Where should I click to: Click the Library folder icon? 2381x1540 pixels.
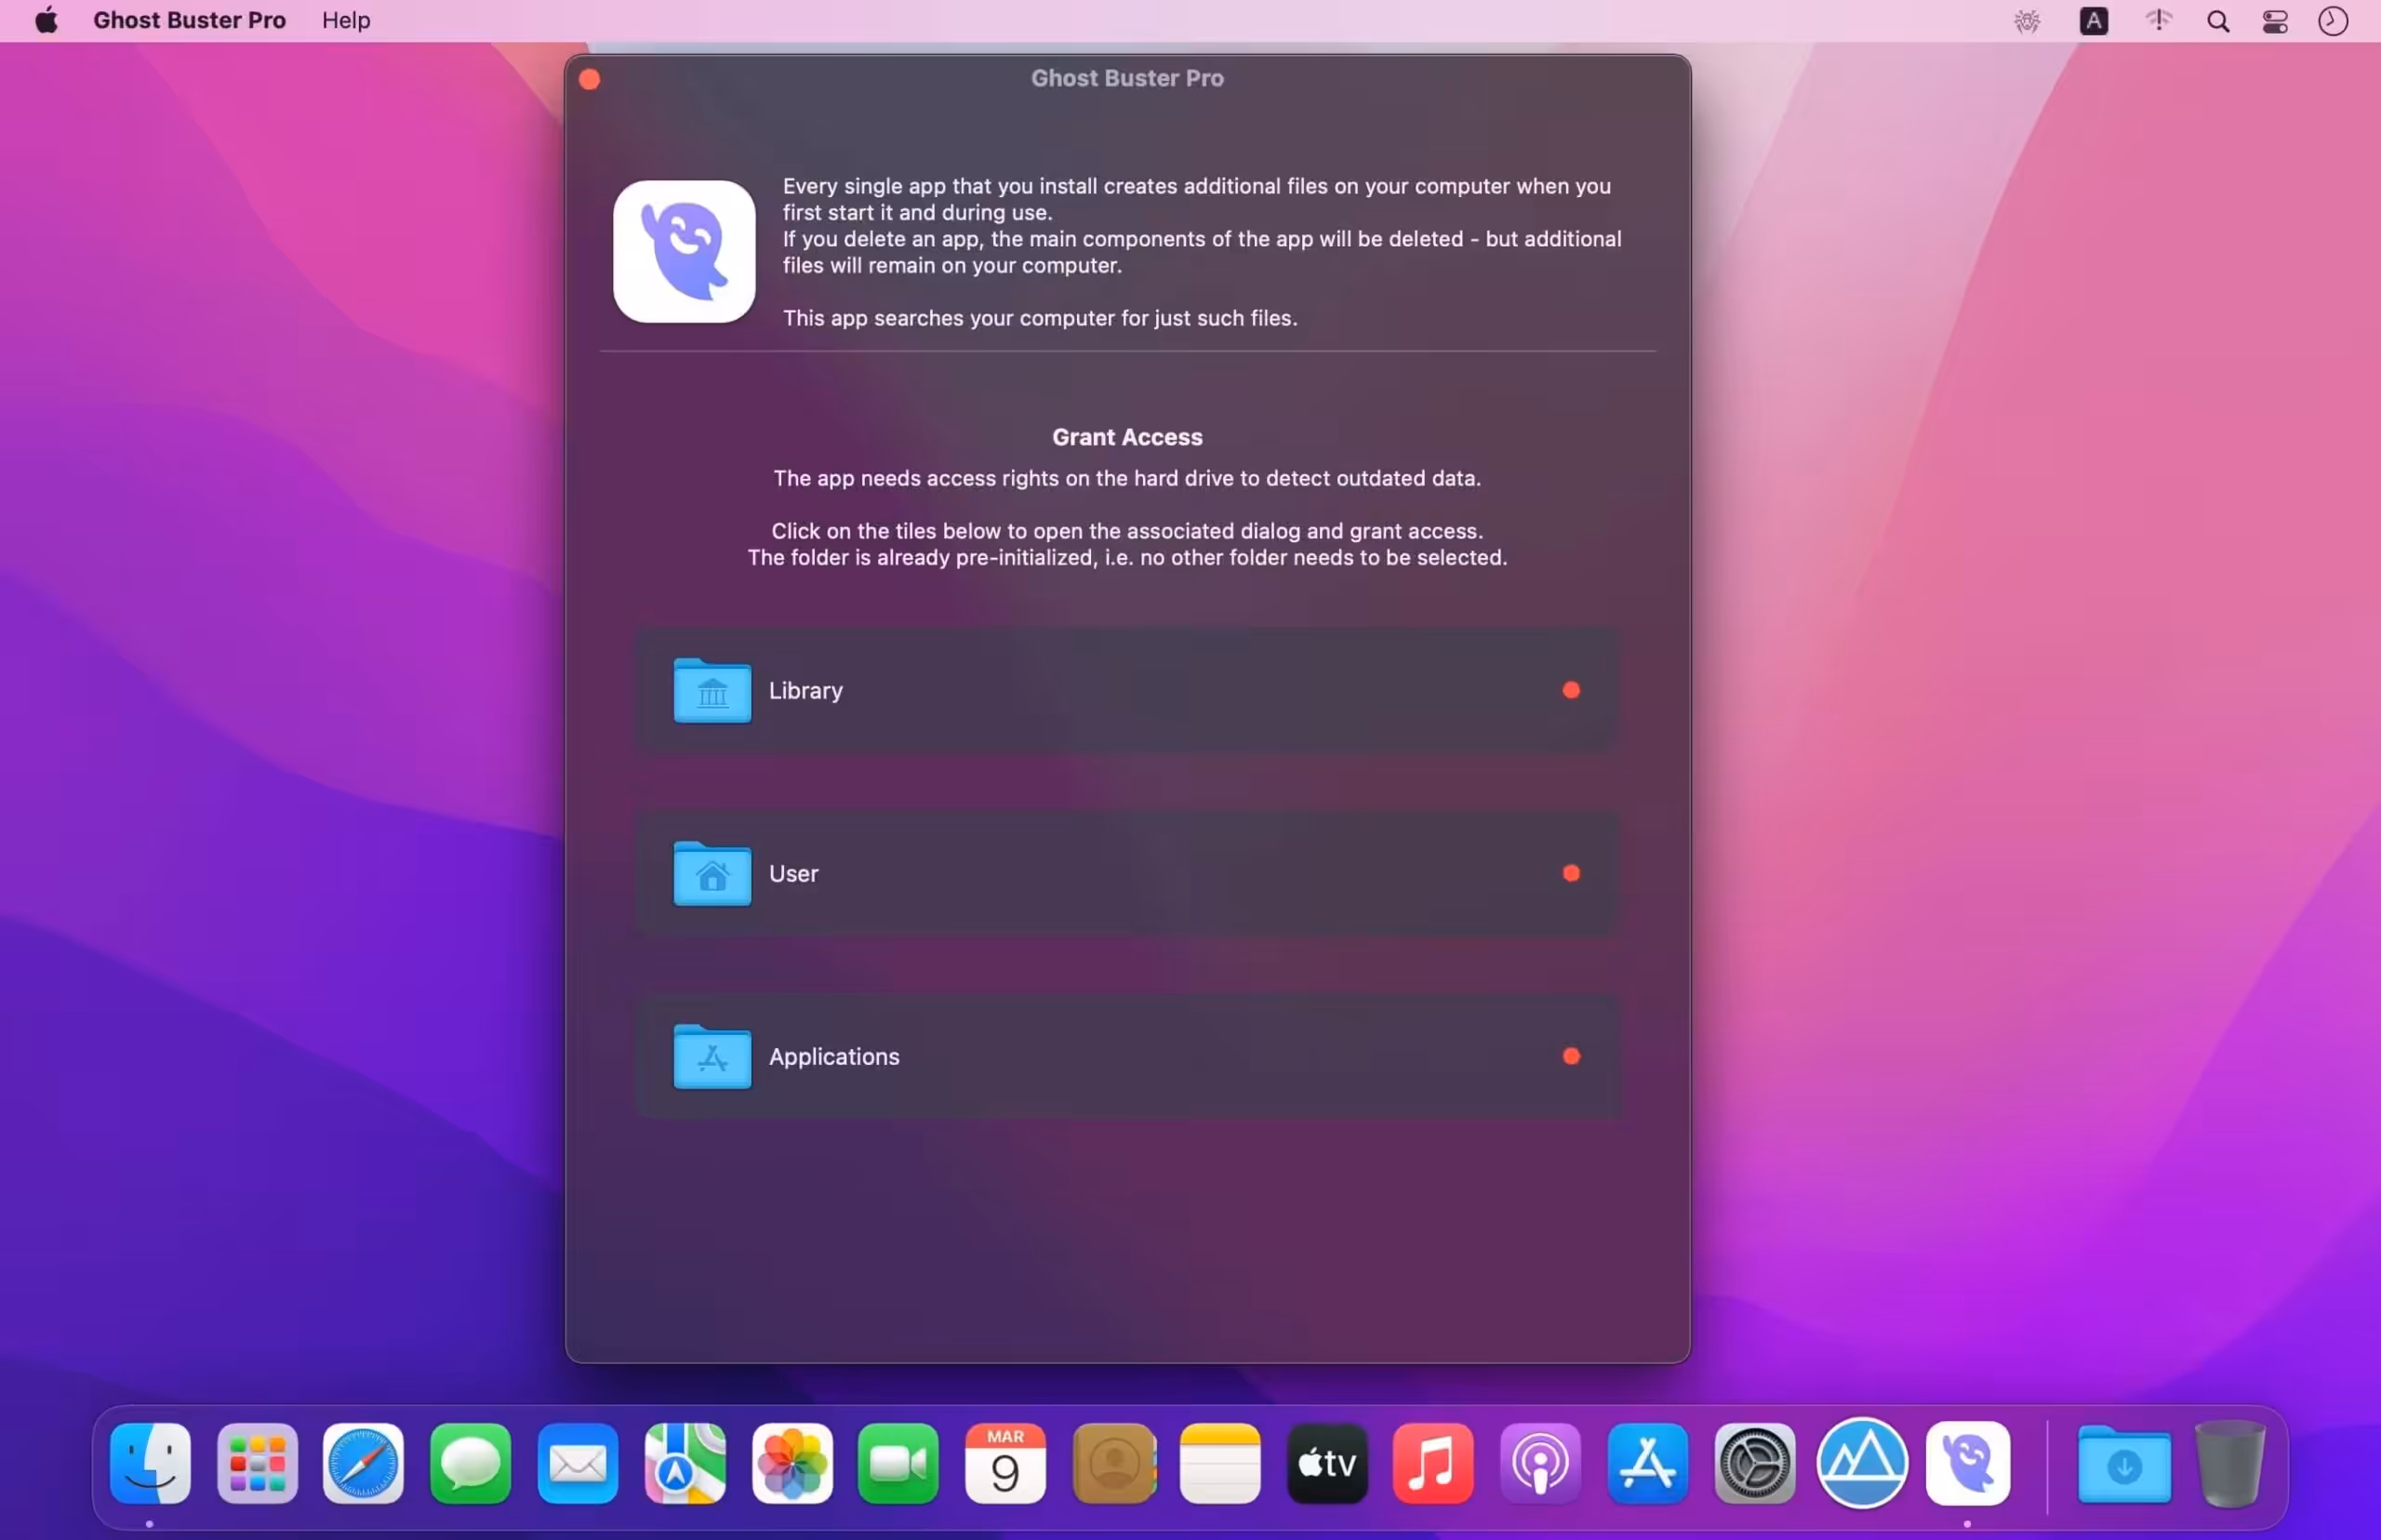712,690
